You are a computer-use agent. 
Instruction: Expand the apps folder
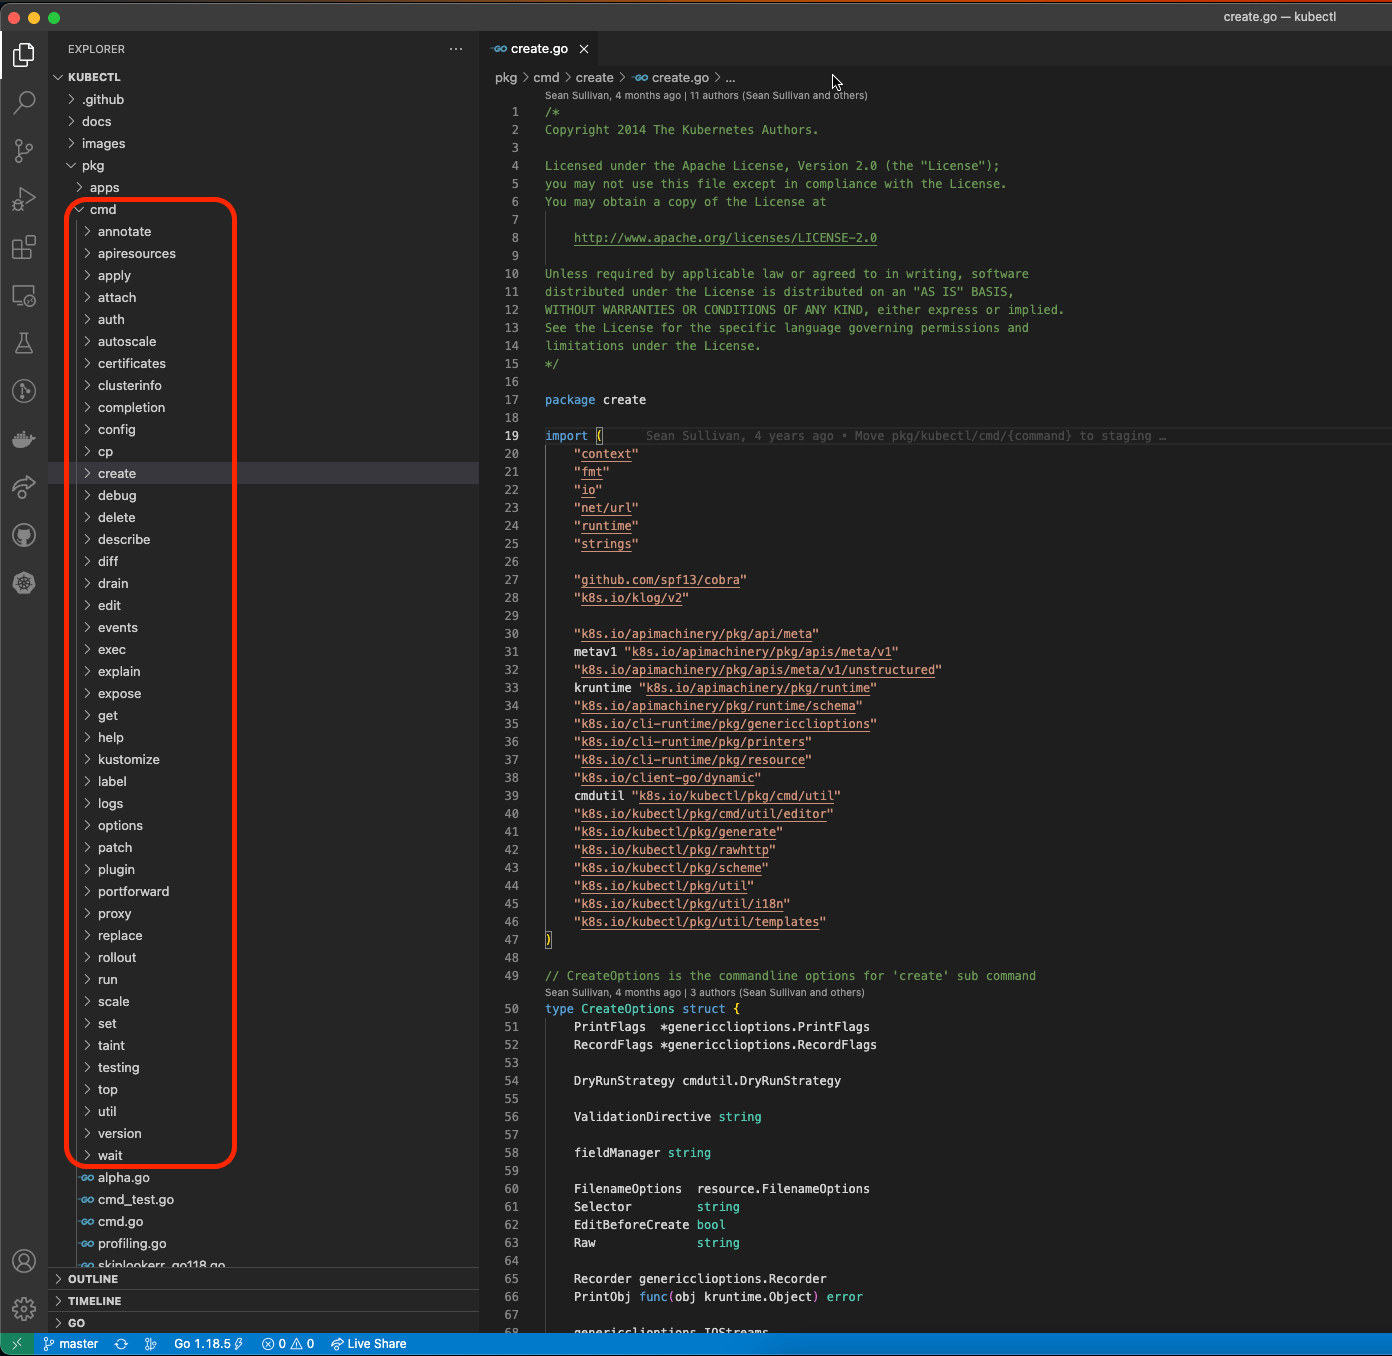[264, 187]
